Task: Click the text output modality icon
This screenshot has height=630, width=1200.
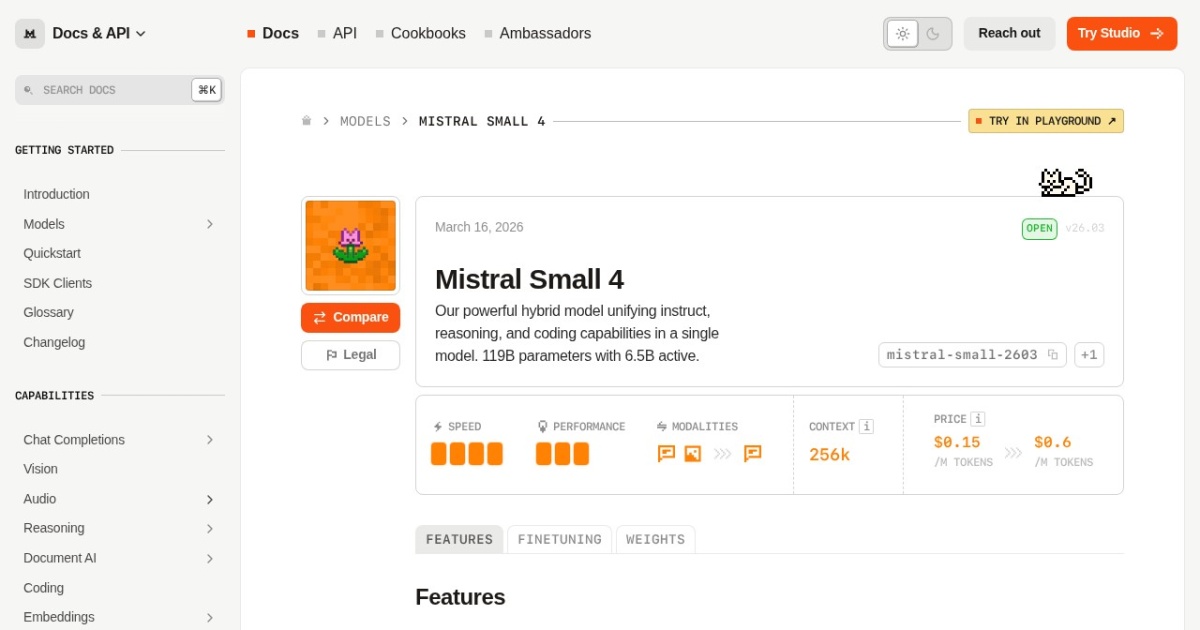Action: tap(753, 454)
